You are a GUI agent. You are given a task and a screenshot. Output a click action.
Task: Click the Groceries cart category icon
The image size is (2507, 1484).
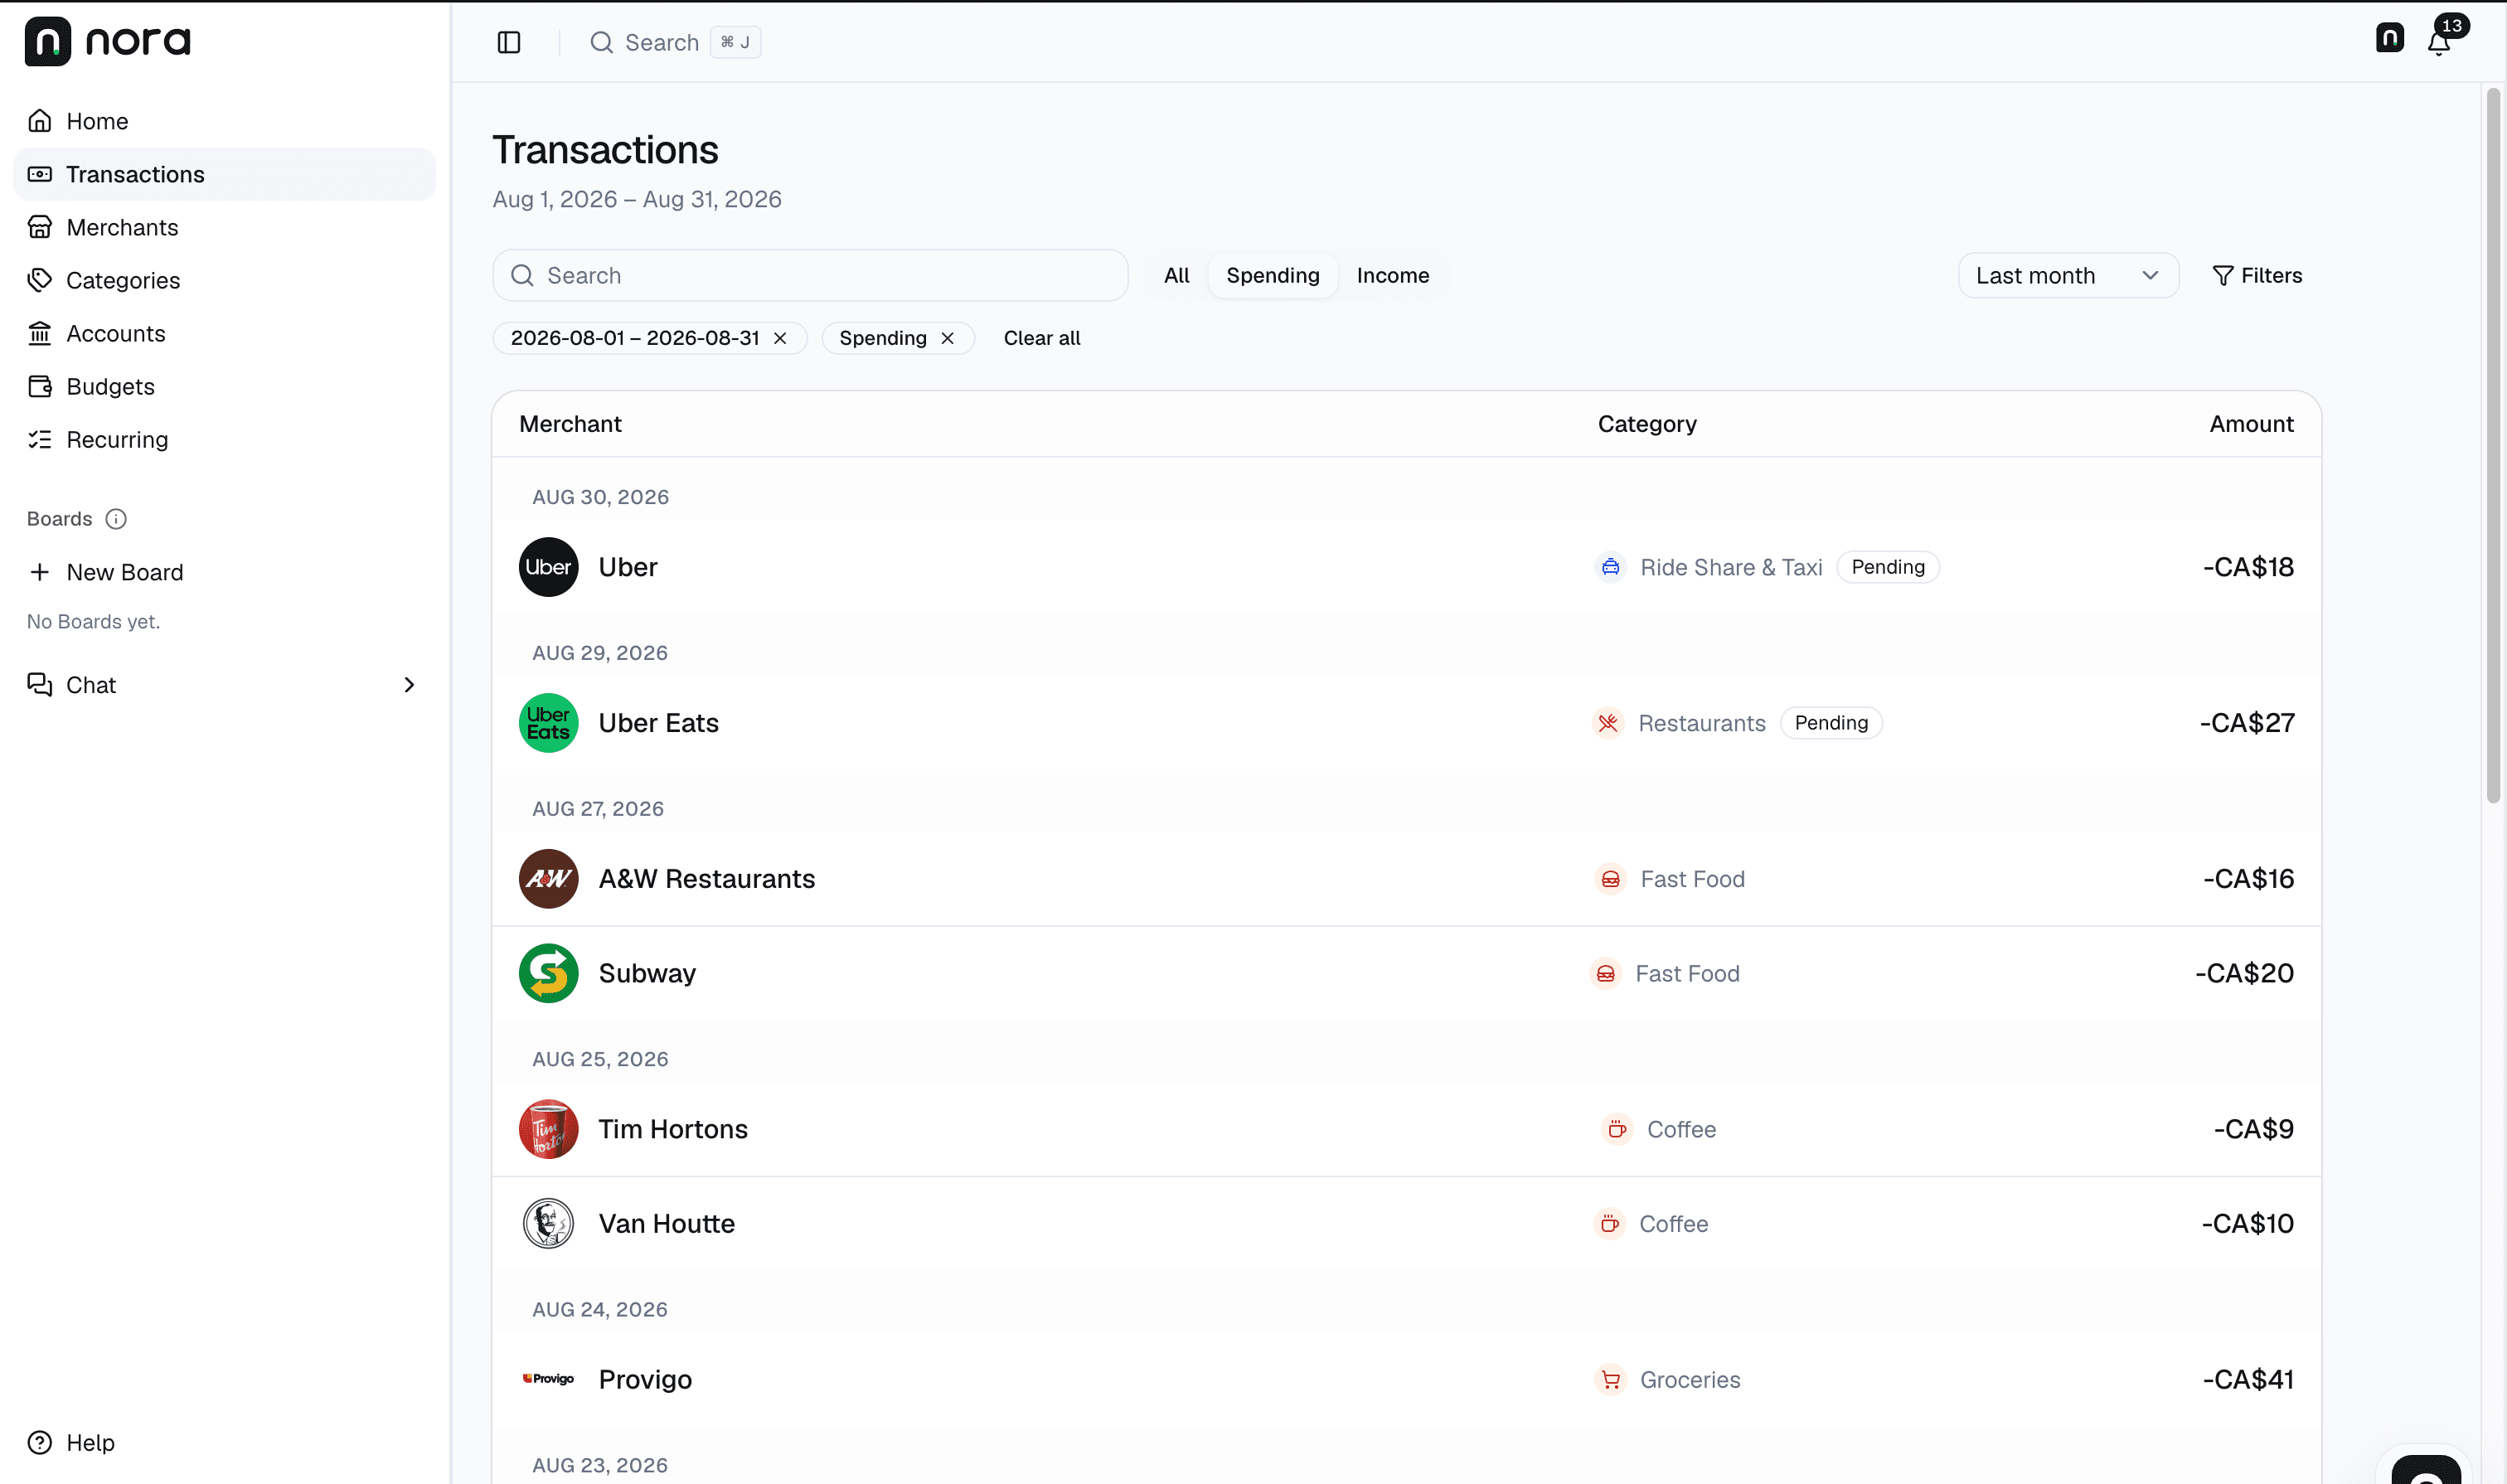click(x=1610, y=1379)
